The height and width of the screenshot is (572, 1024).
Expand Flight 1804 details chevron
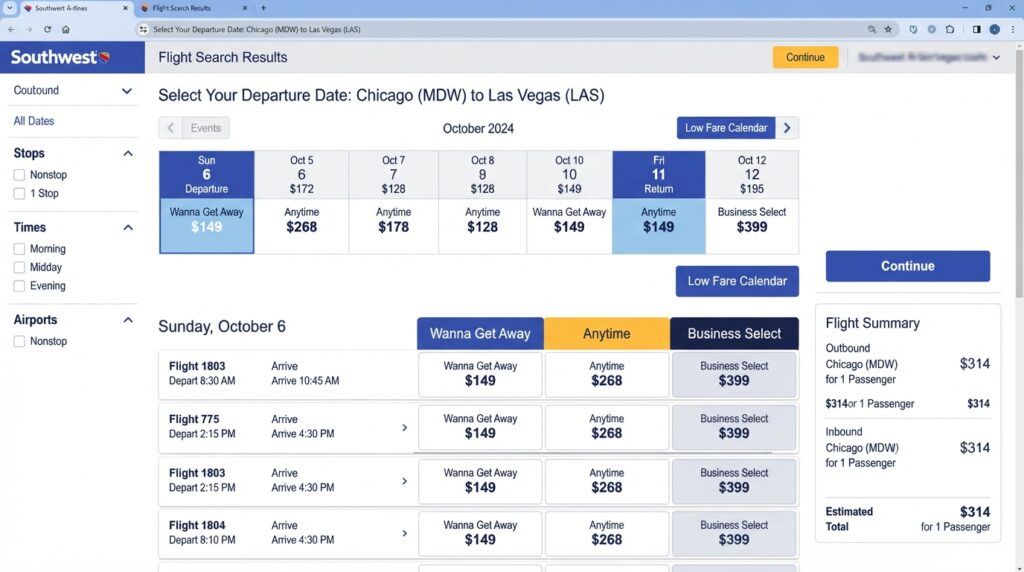(404, 533)
